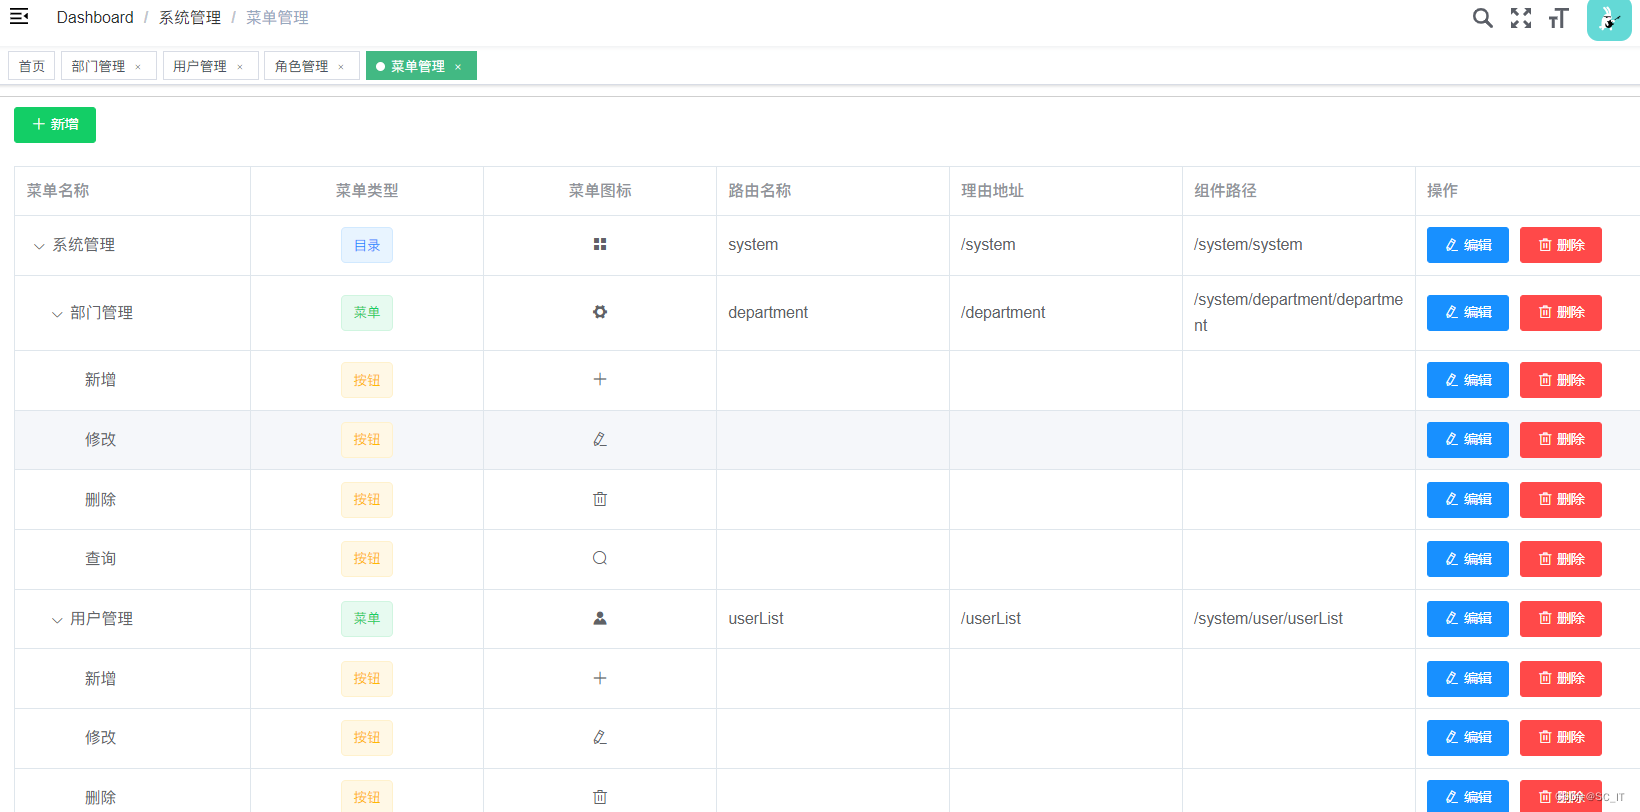Edit the highlighted 修改 row
Screen dimensions: 1640x812
point(1467,440)
